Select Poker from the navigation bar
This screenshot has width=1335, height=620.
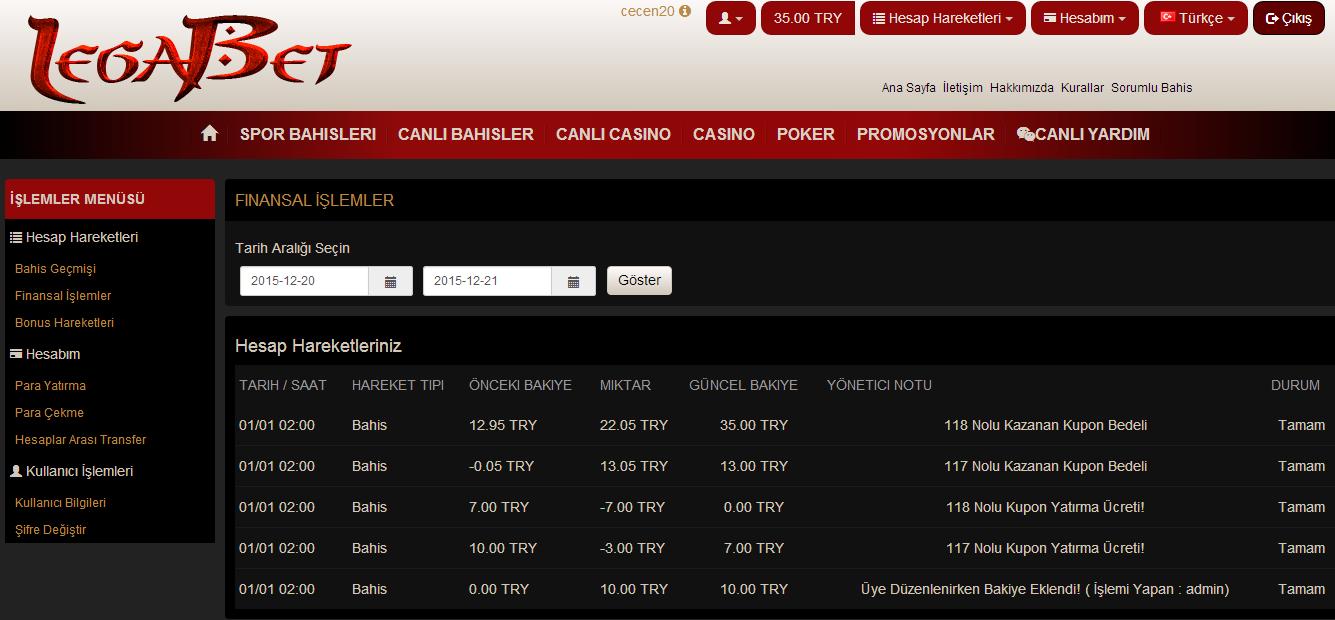[x=805, y=134]
